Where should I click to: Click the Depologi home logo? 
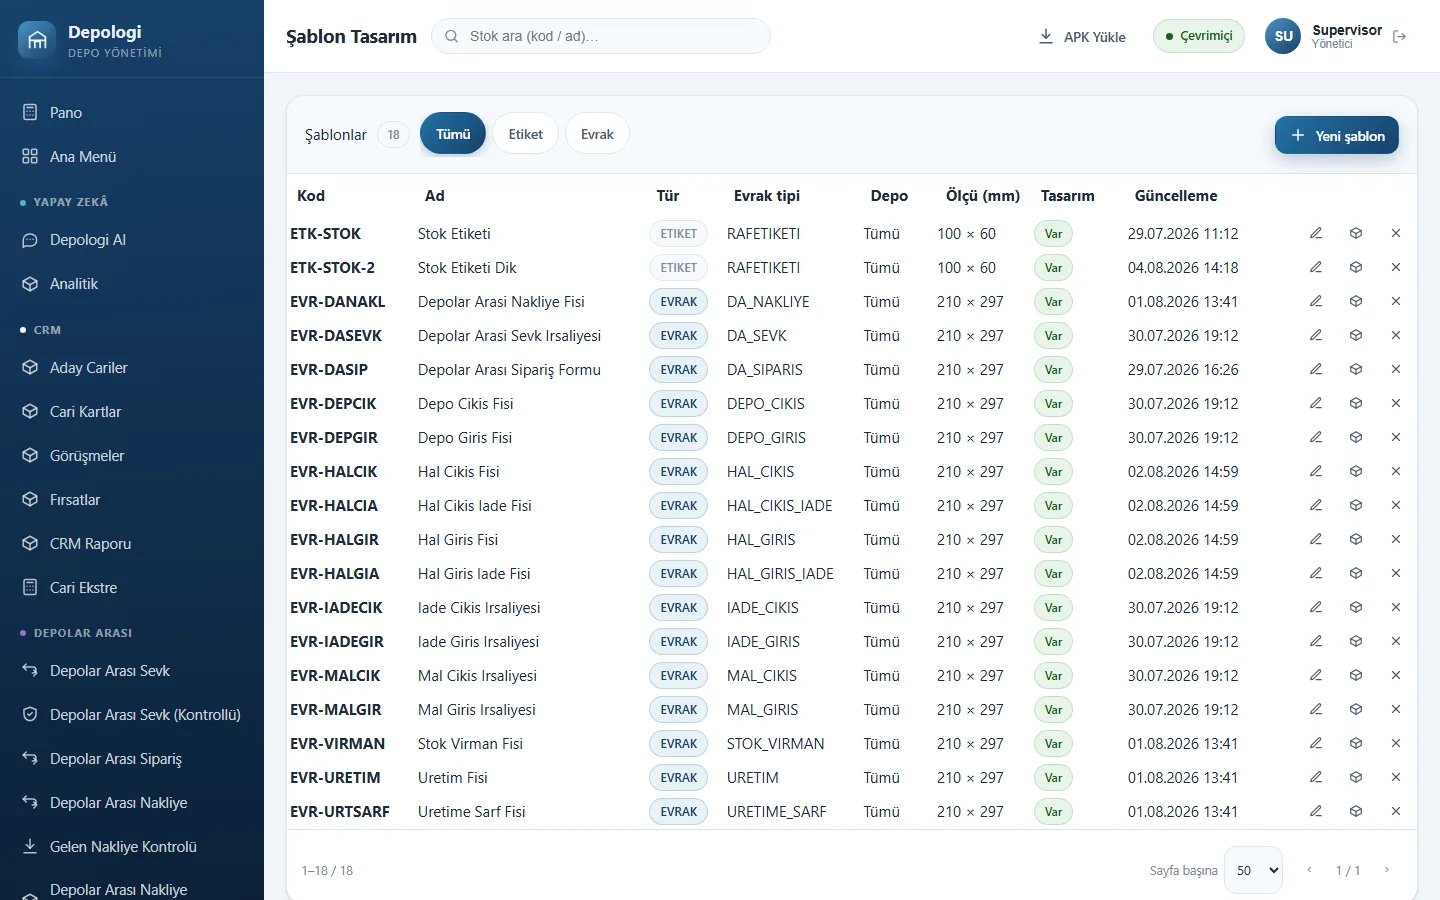click(x=37, y=40)
